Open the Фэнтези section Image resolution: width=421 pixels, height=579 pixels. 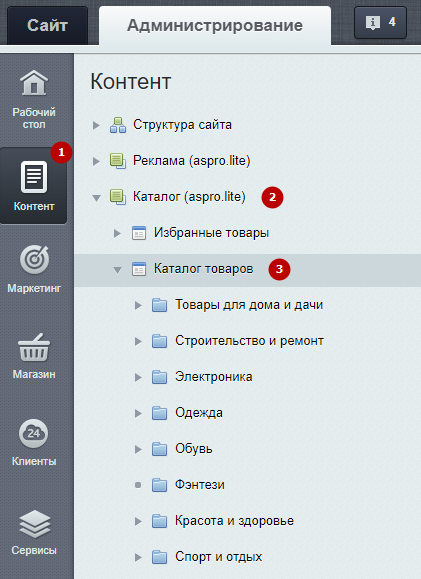pos(200,484)
